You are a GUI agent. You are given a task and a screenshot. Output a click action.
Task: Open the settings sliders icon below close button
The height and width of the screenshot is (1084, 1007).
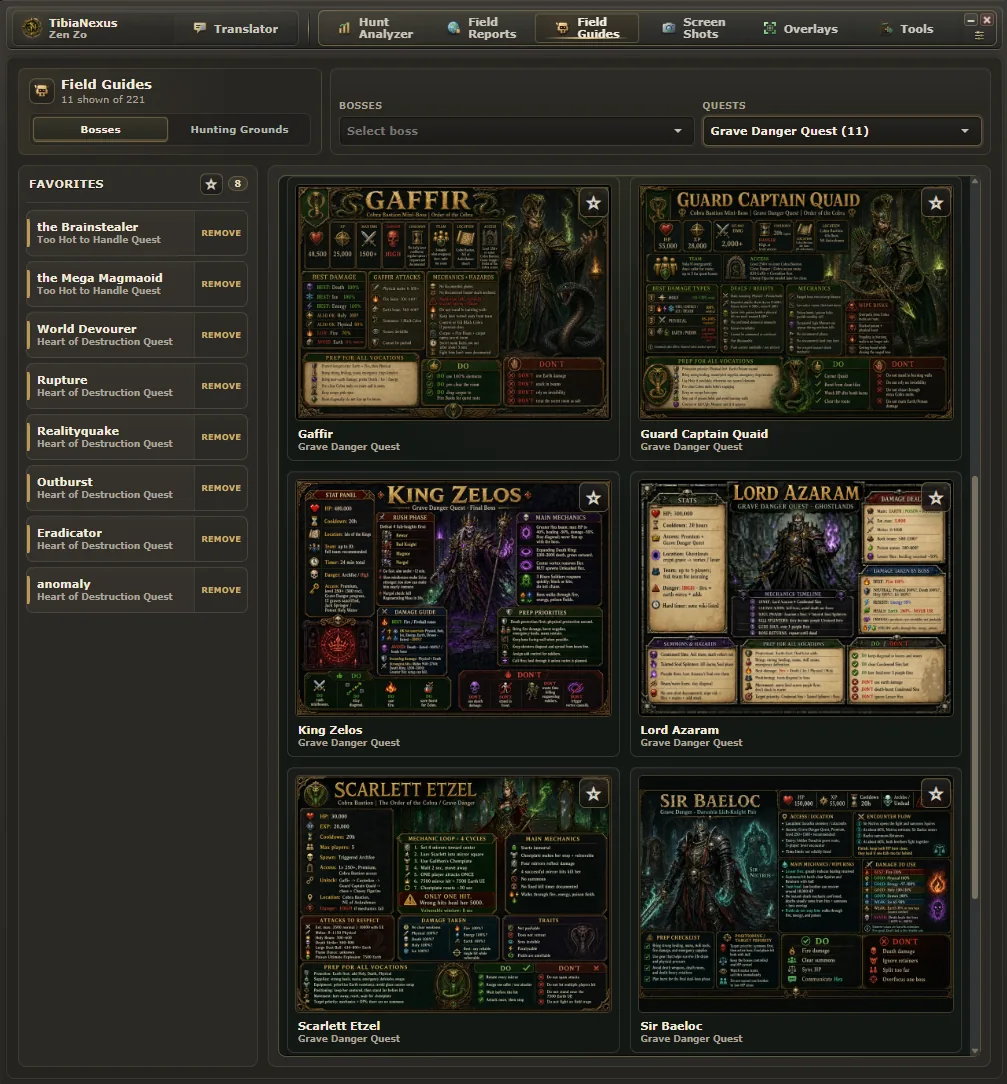click(979, 35)
